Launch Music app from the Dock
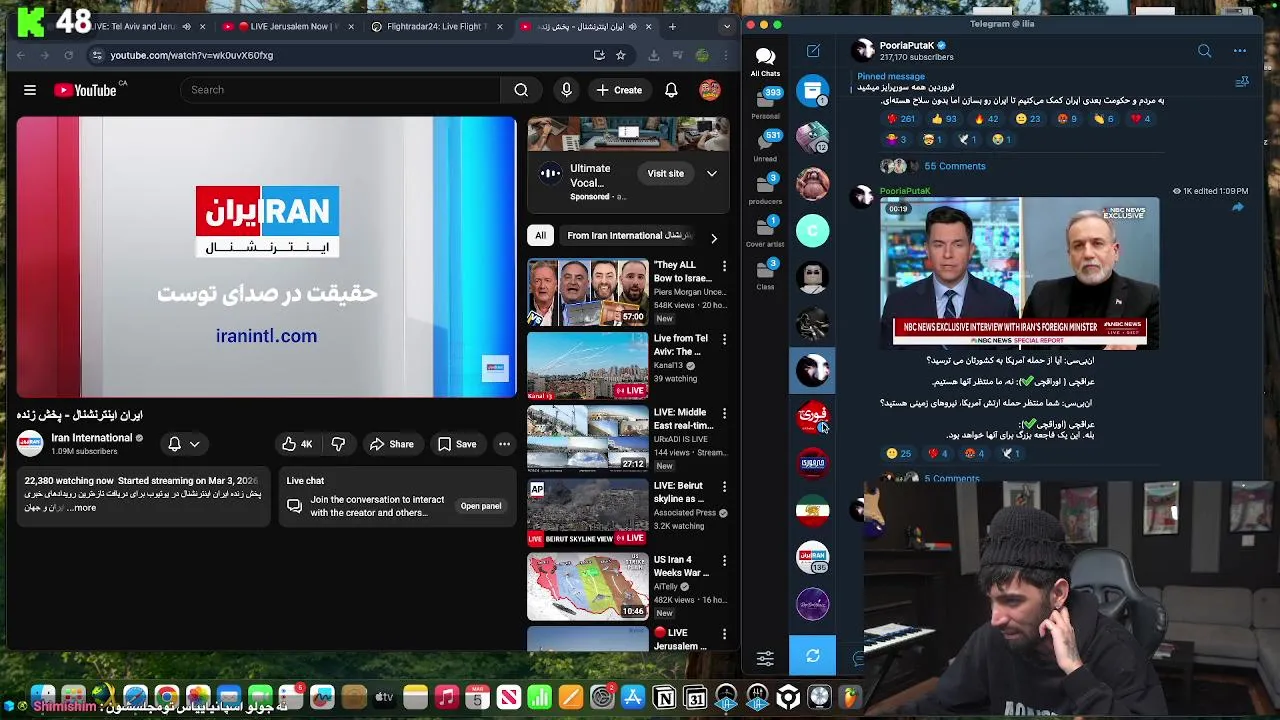This screenshot has height=720, width=1280. [446, 697]
